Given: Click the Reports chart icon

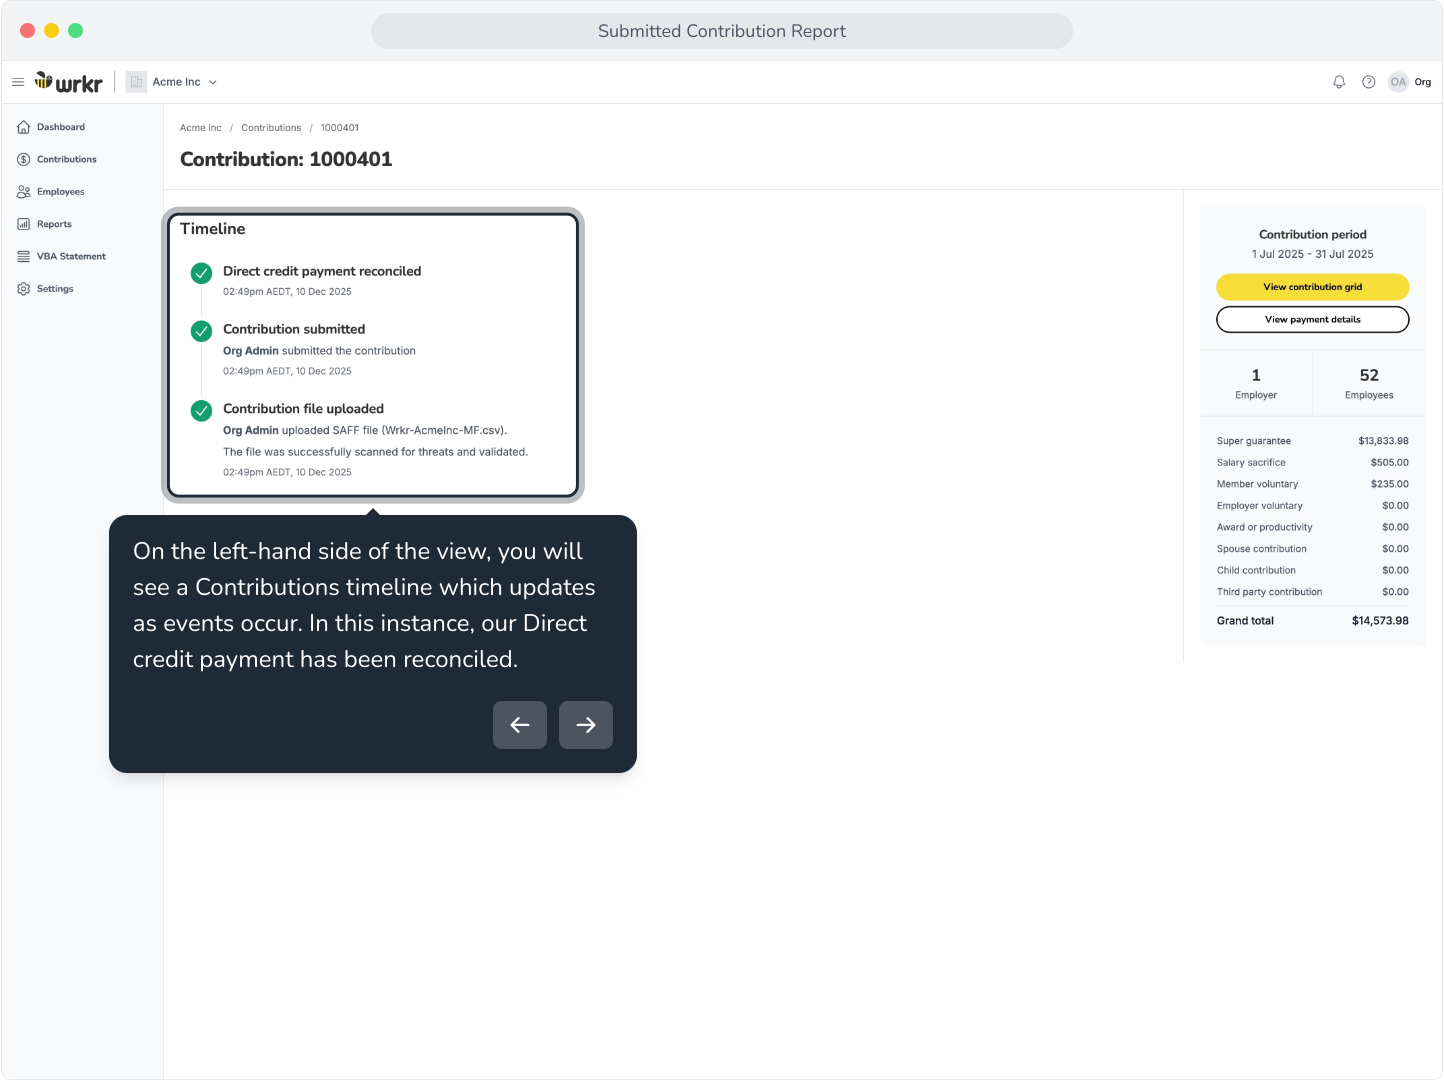Looking at the screenshot, I should point(24,224).
